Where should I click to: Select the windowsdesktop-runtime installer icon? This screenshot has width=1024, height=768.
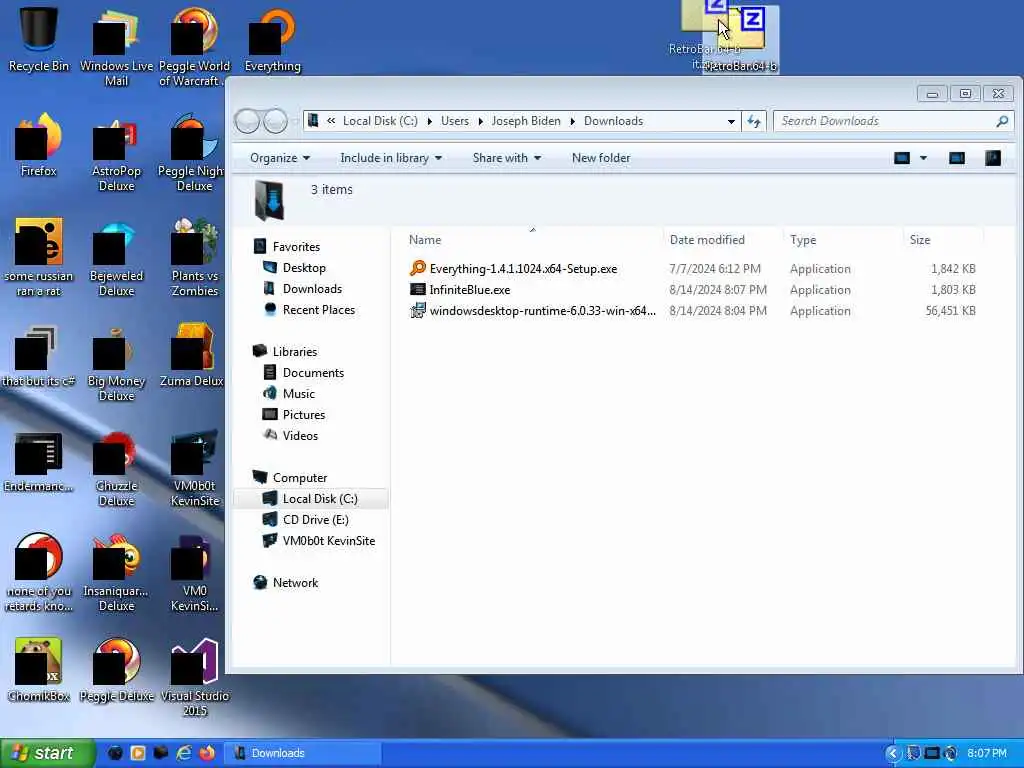pos(418,310)
